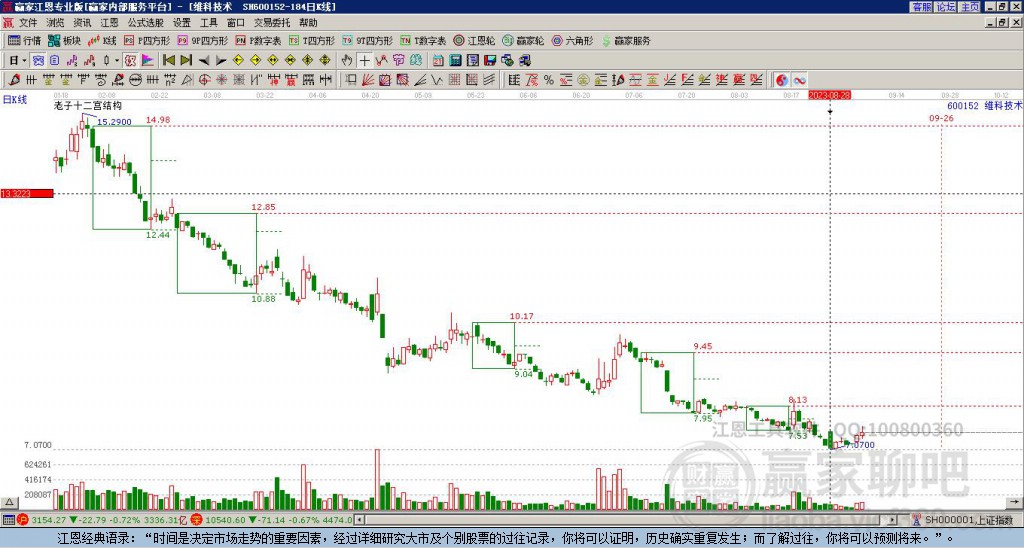
Task: Click the horizontal scrollbar right arrow
Action: (892, 520)
